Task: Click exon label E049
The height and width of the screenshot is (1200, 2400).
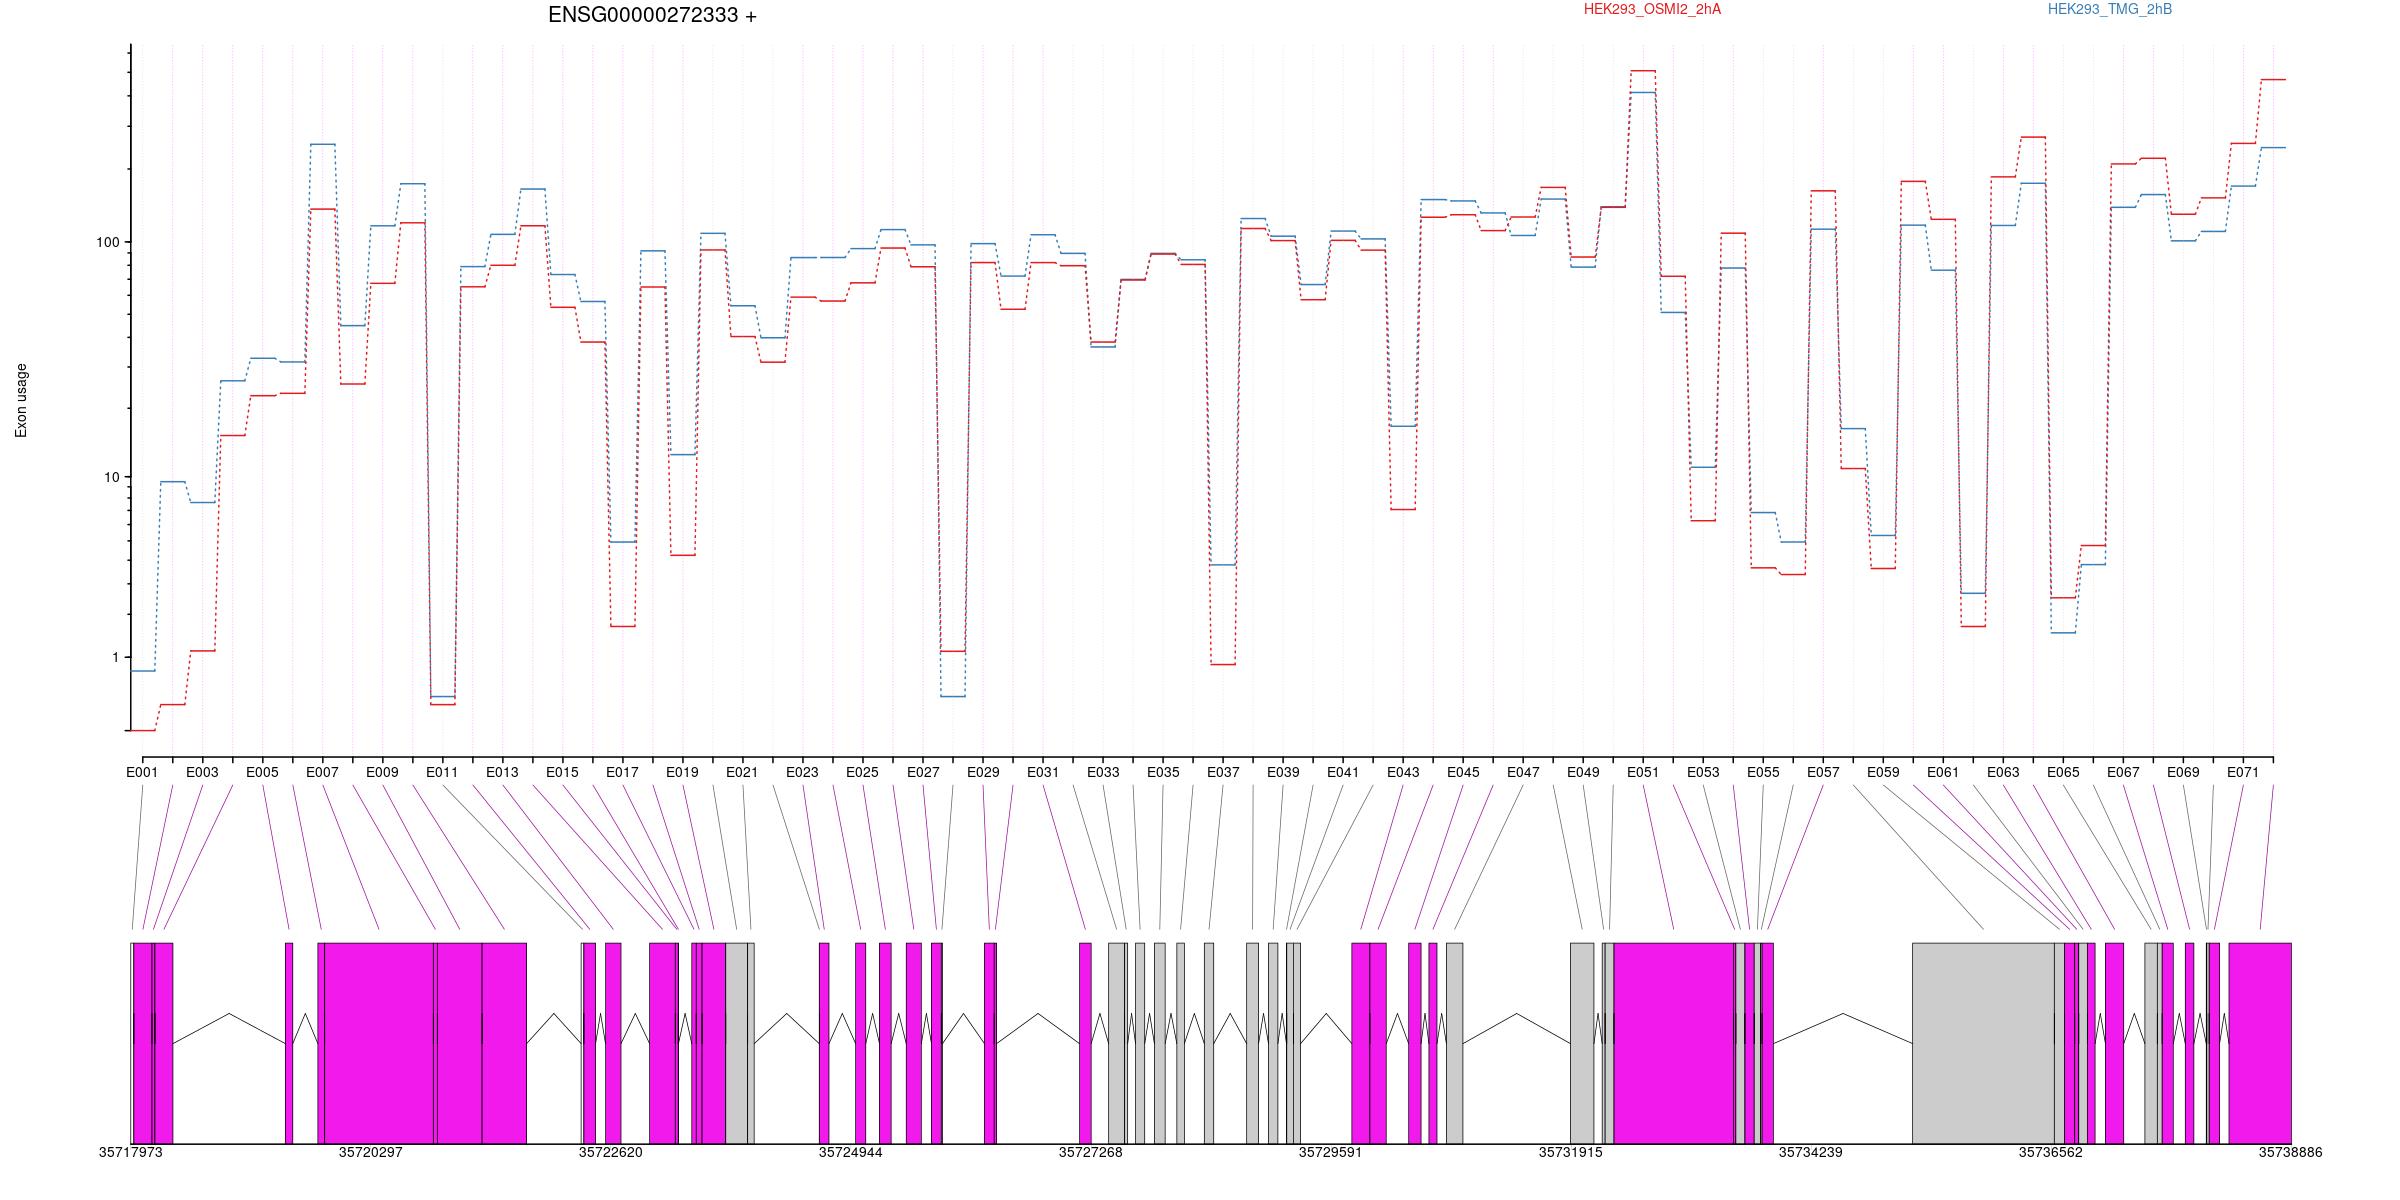Action: tap(1583, 772)
